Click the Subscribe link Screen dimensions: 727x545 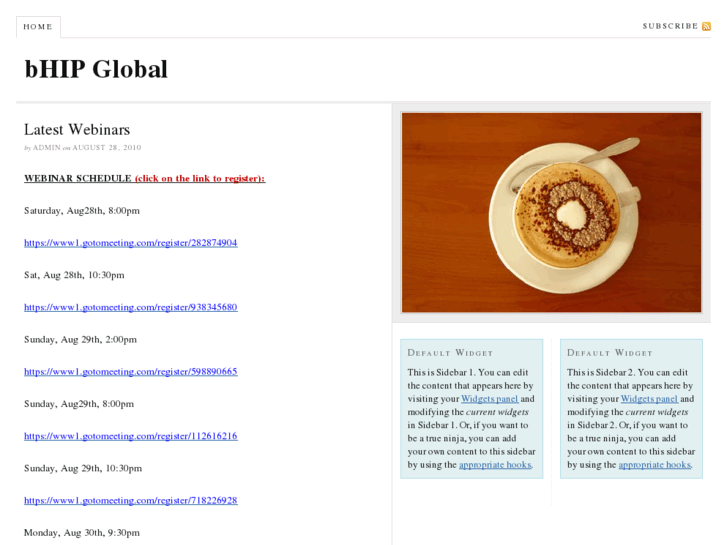coord(670,26)
